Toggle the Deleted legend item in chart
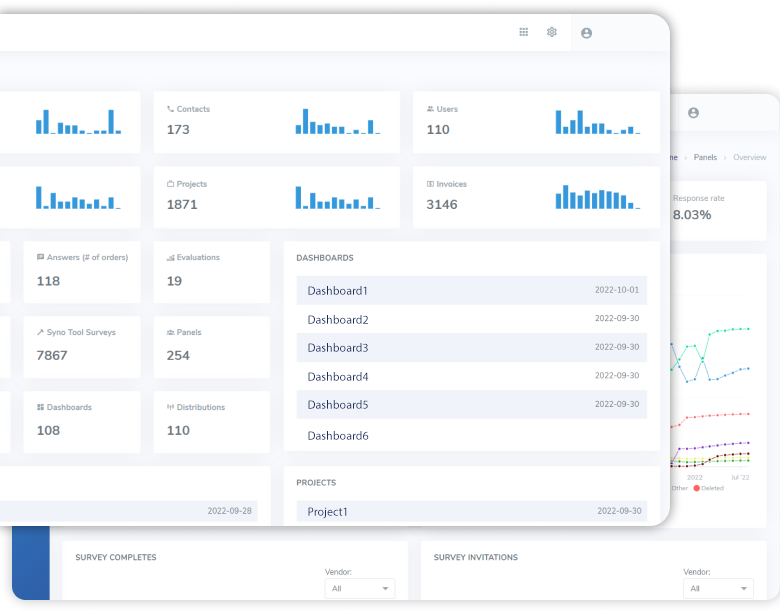The image size is (780, 614). (x=708, y=488)
